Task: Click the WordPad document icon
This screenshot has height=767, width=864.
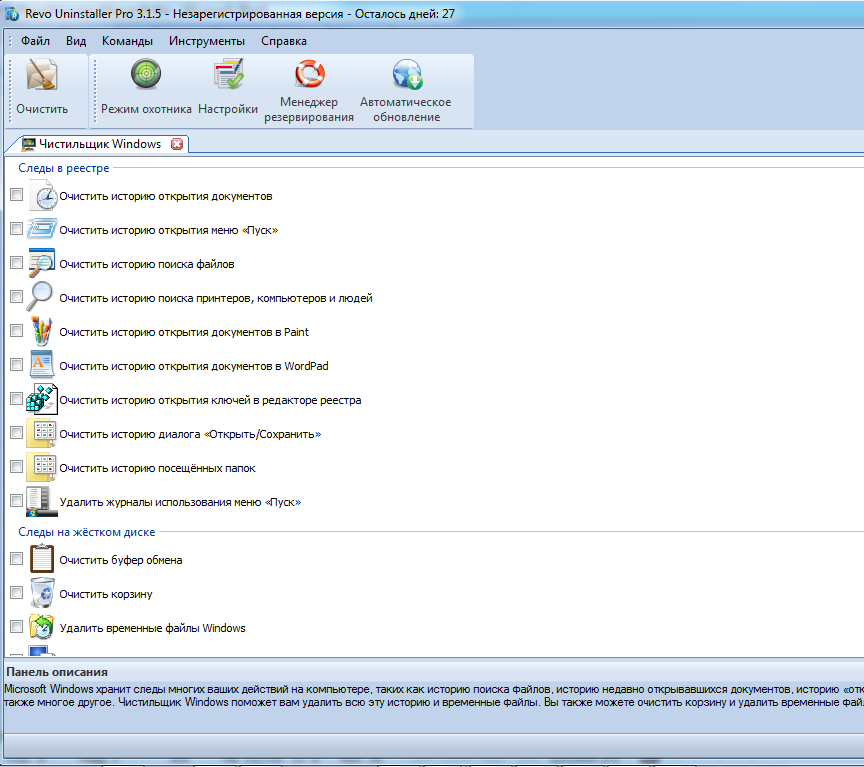Action: click(x=42, y=364)
